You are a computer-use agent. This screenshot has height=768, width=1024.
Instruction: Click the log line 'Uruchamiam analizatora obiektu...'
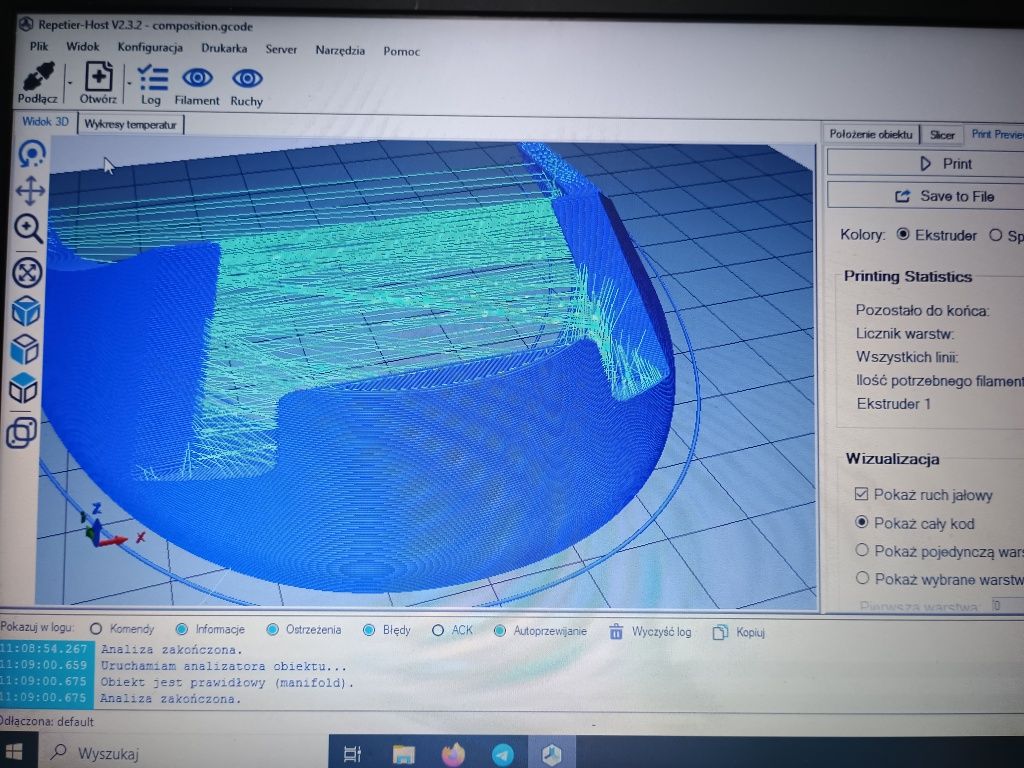[x=223, y=666]
